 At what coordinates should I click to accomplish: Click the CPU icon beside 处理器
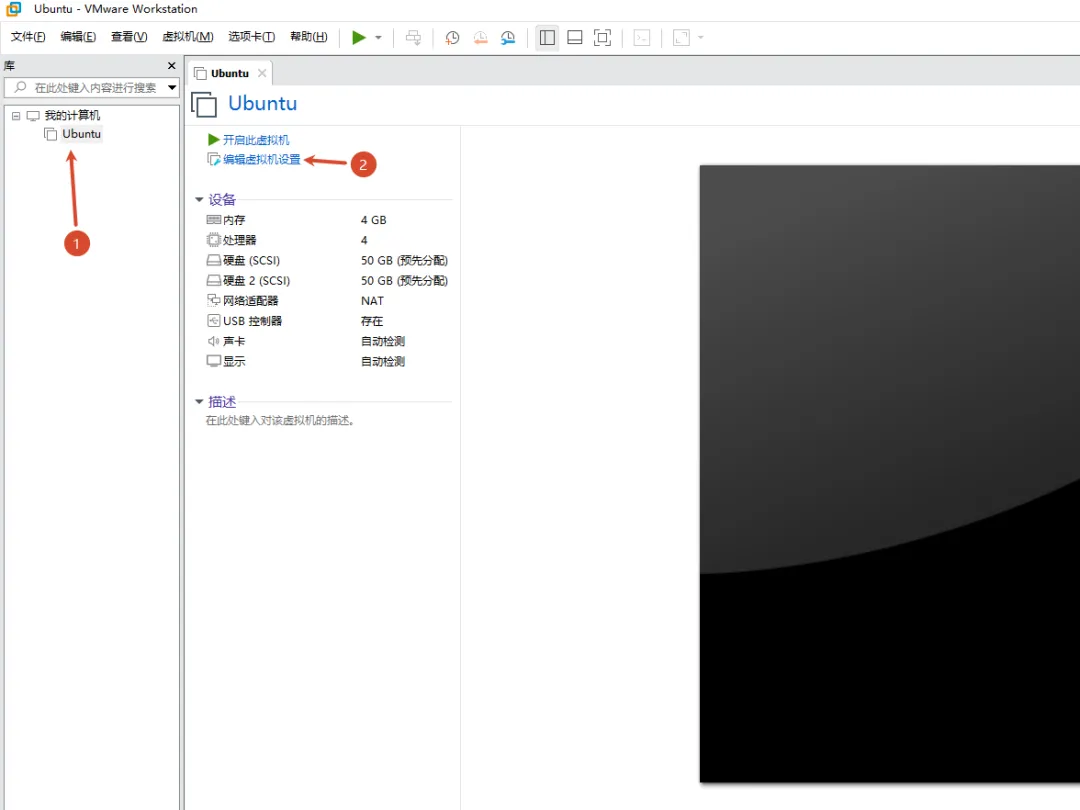(x=214, y=240)
